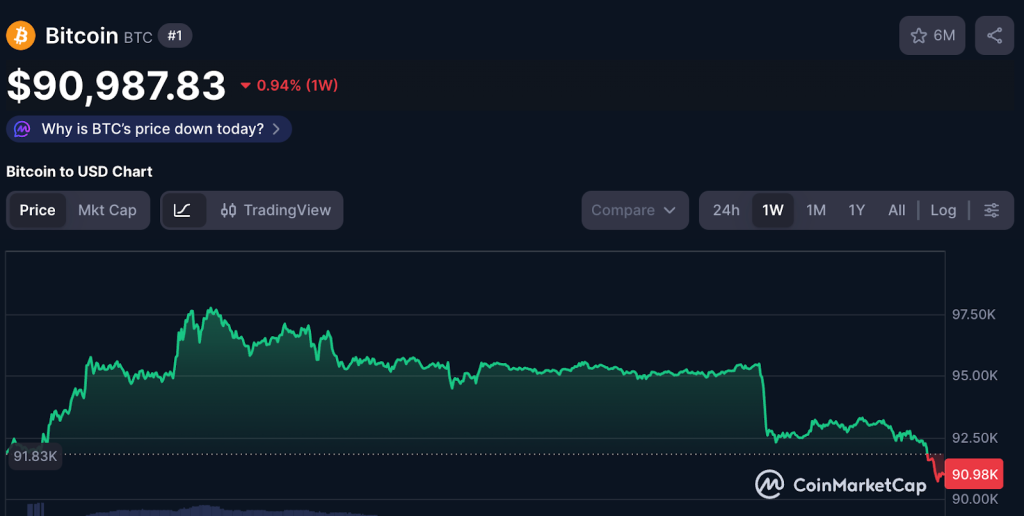Click the orange Bitcoin logo icon
Viewport: 1024px width, 516px height.
[21, 36]
